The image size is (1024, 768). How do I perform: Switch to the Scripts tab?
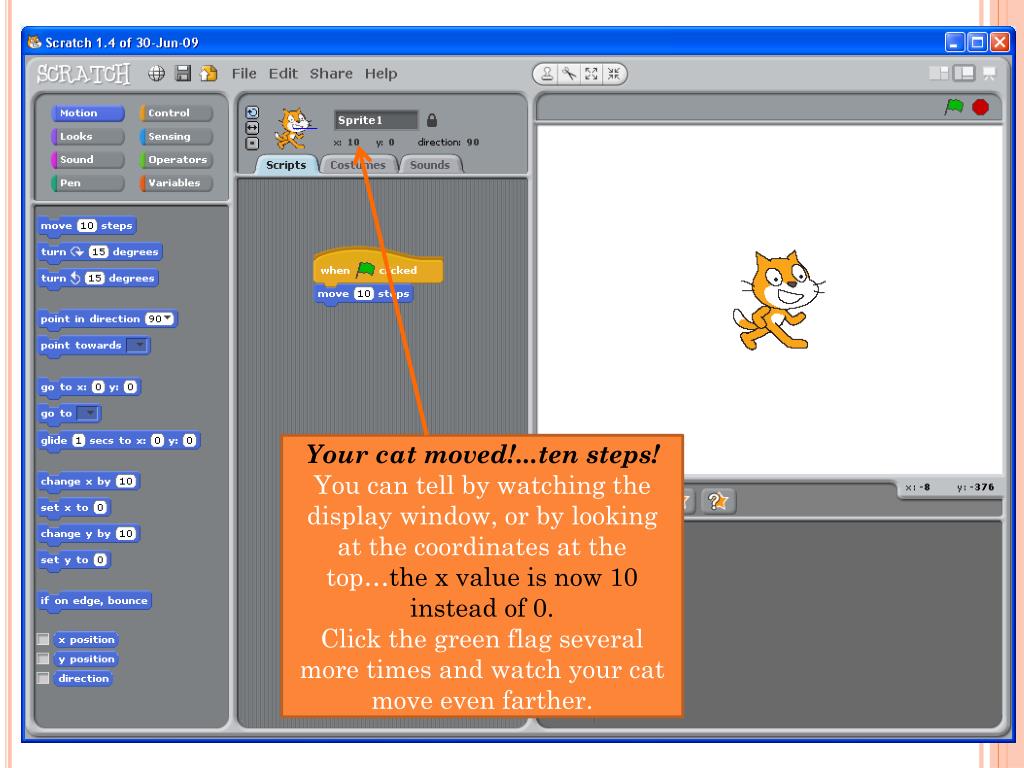click(286, 165)
